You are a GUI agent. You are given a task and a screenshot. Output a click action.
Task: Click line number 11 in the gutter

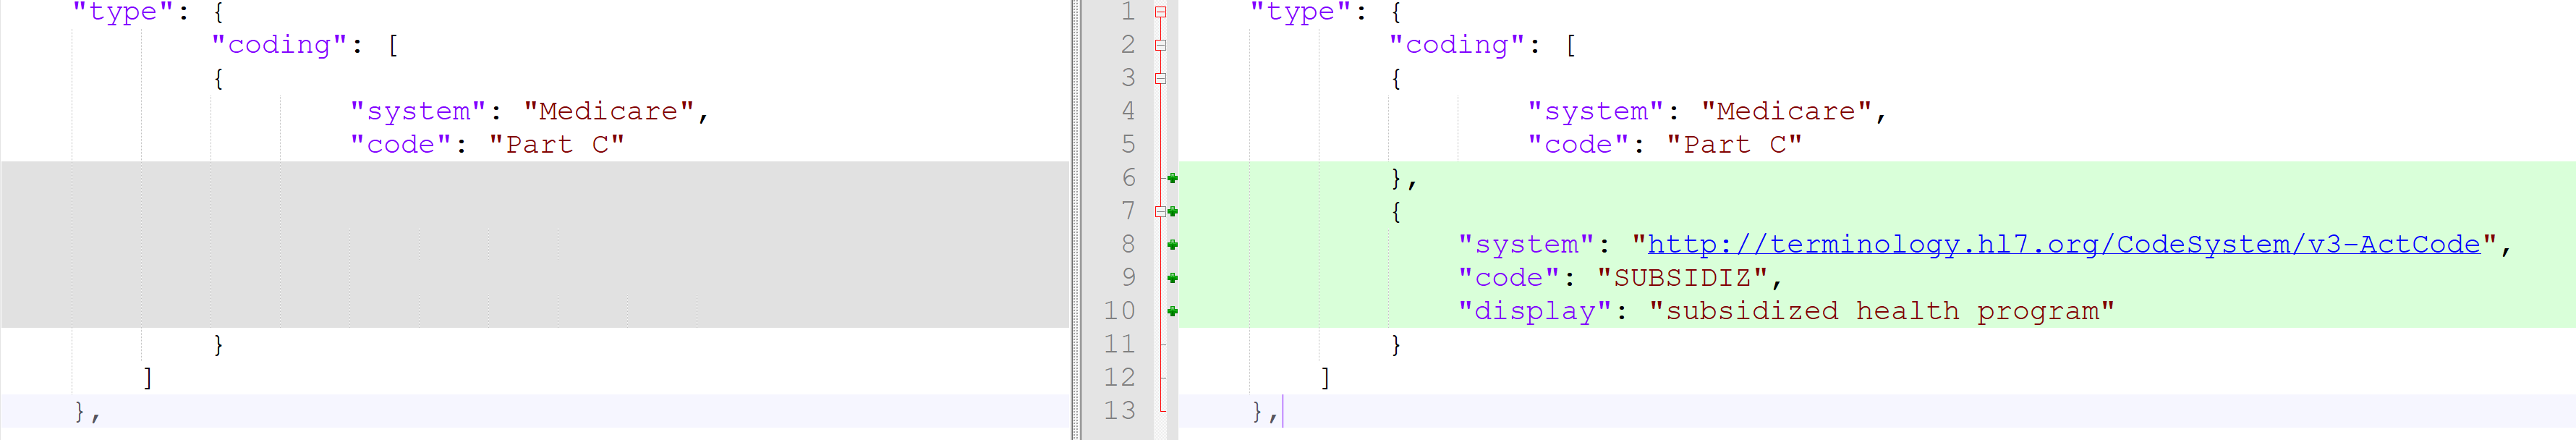click(x=1119, y=344)
